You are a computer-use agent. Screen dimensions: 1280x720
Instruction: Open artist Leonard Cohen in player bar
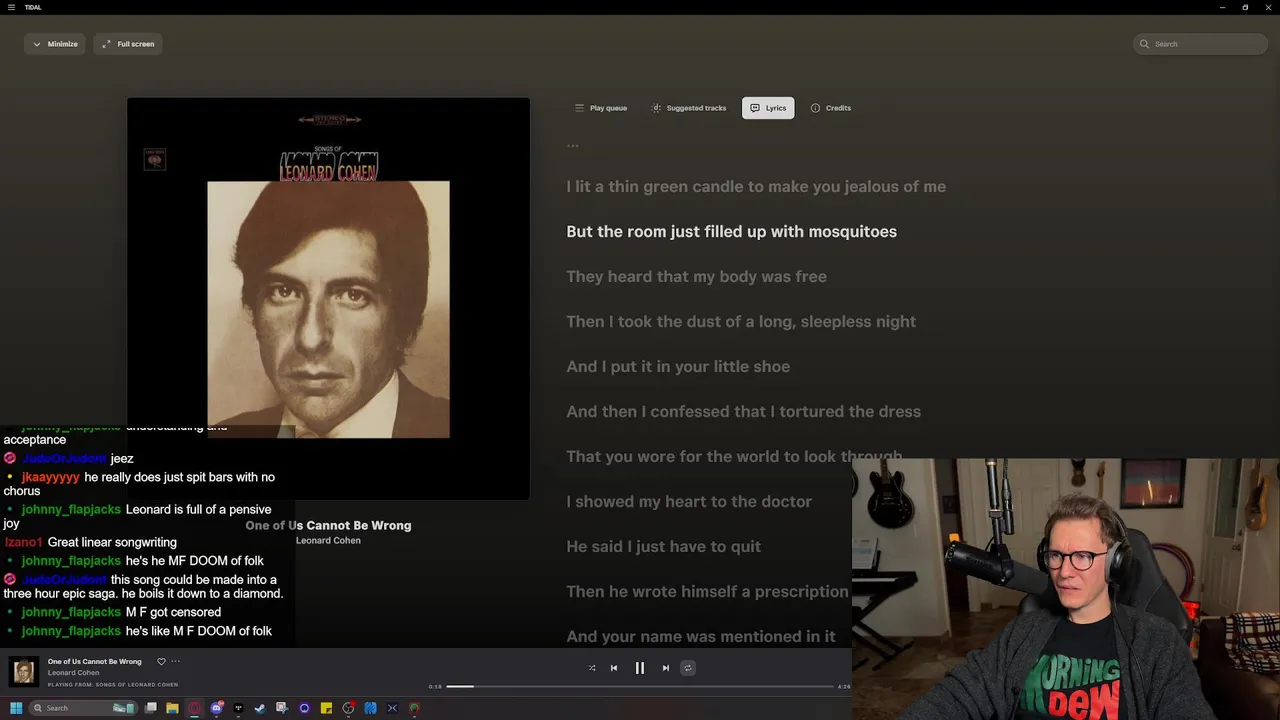tap(73, 673)
